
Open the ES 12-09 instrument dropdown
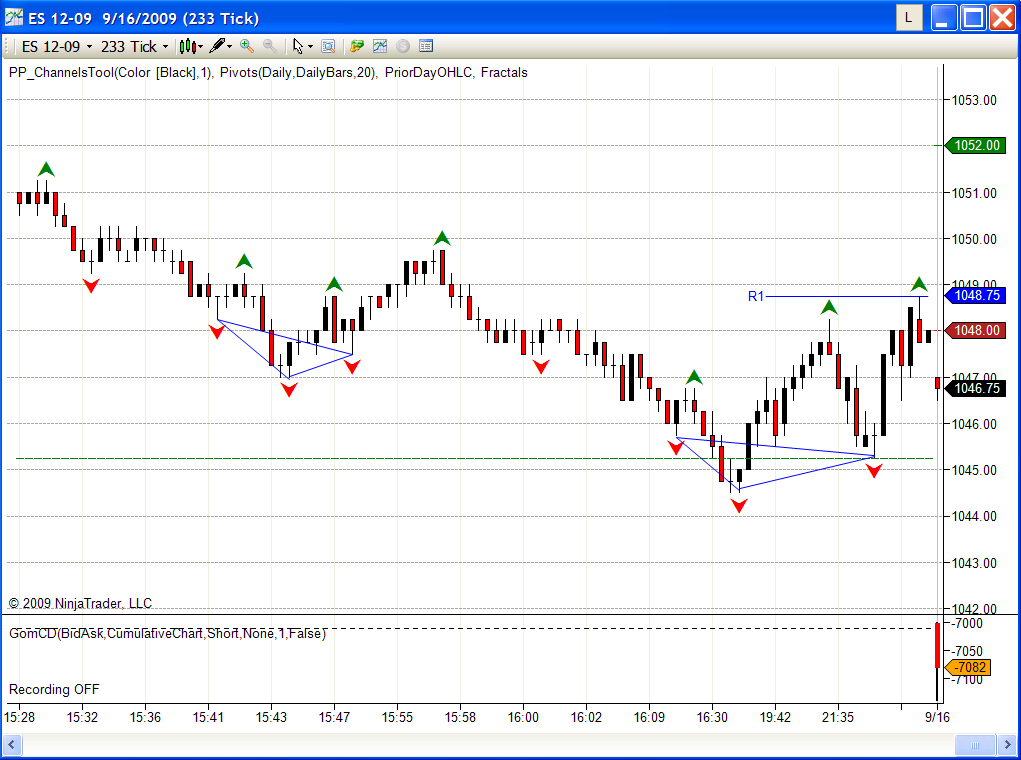(57, 47)
